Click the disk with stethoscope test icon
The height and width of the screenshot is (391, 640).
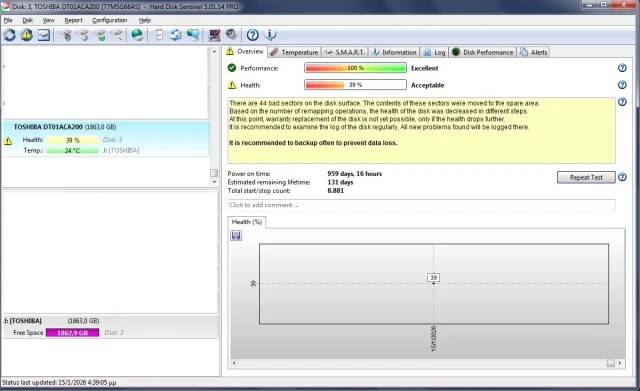coord(66,35)
